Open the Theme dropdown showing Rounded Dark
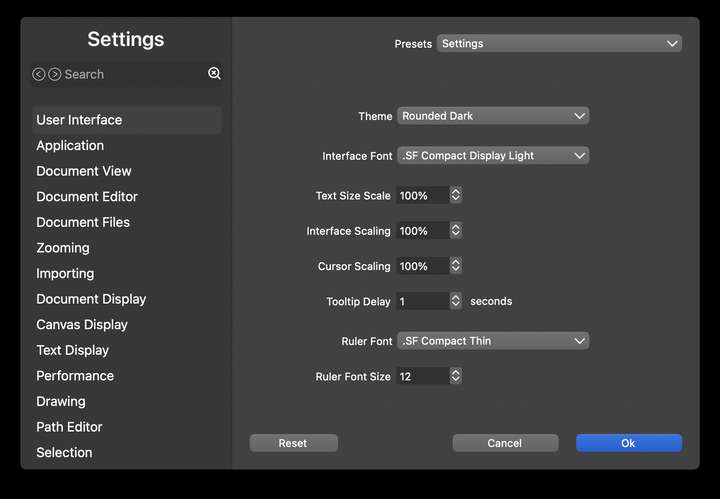This screenshot has width=720, height=499. tap(493, 116)
